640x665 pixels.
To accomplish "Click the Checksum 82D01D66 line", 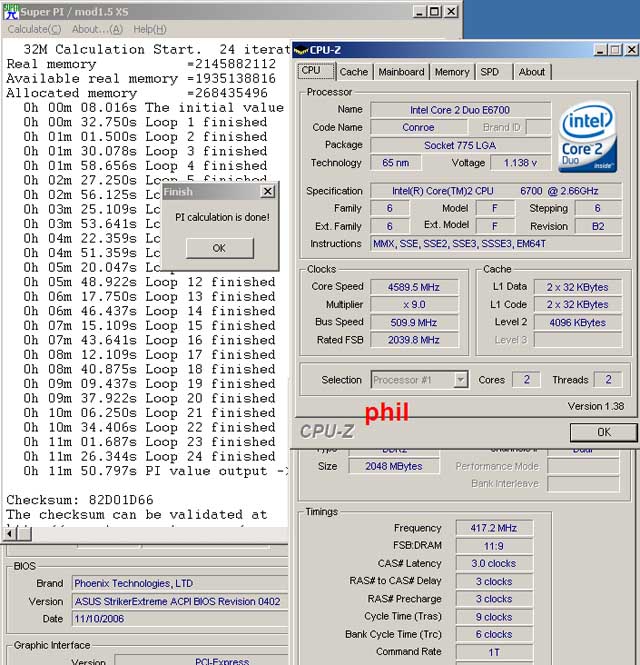I will click(x=80, y=500).
